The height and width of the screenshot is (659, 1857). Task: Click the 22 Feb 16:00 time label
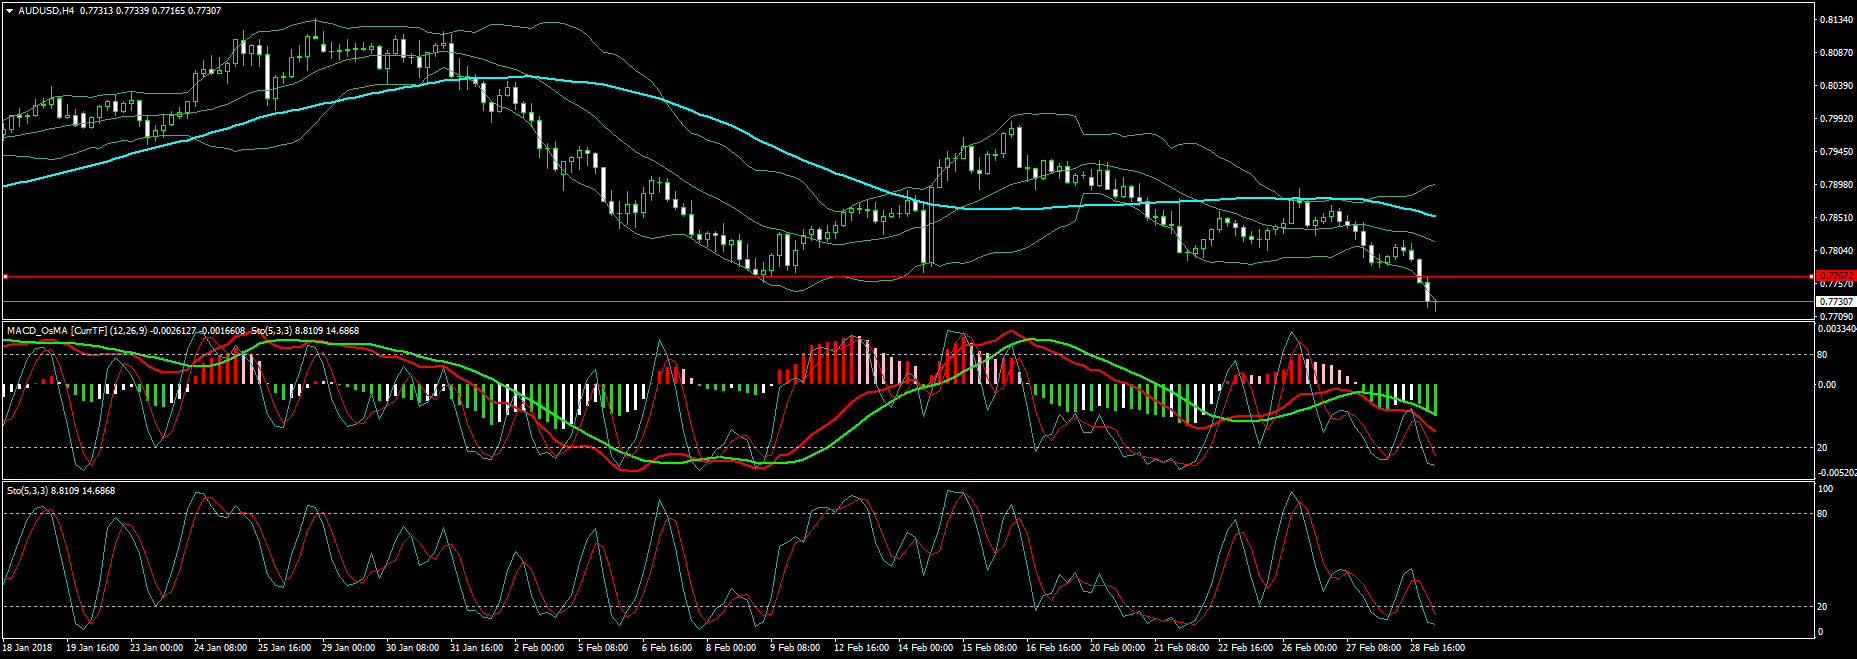click(1246, 648)
